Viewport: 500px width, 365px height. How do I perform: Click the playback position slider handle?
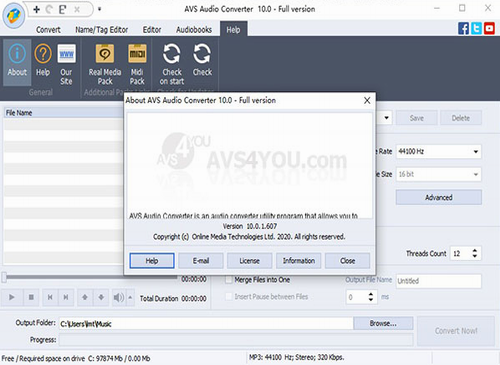click(4, 277)
